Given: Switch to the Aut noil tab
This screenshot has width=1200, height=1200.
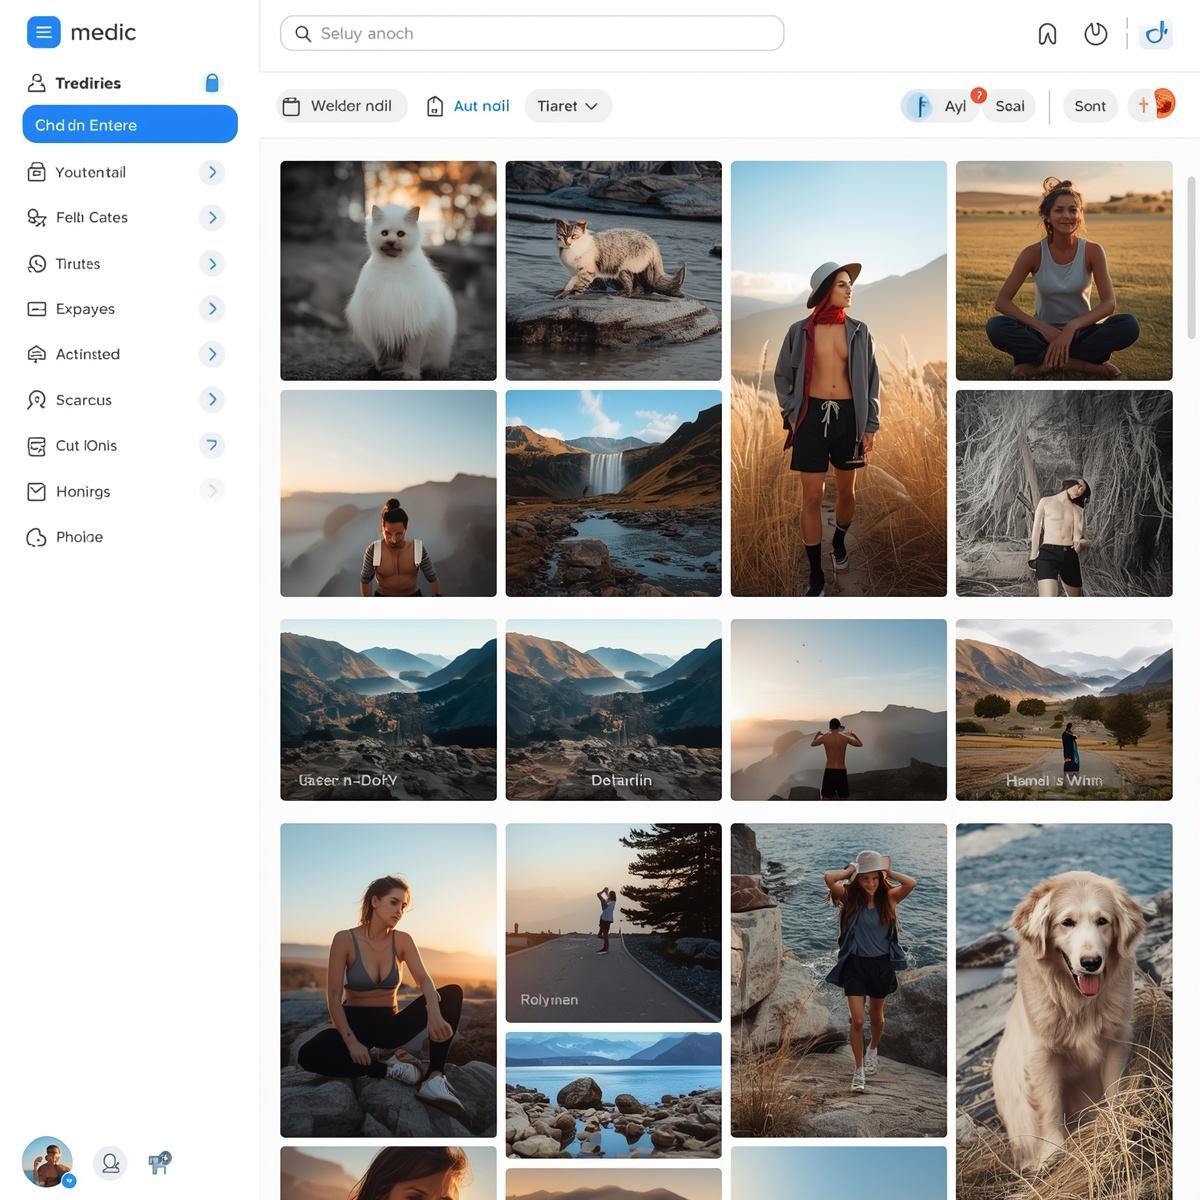Looking at the screenshot, I should tap(468, 106).
